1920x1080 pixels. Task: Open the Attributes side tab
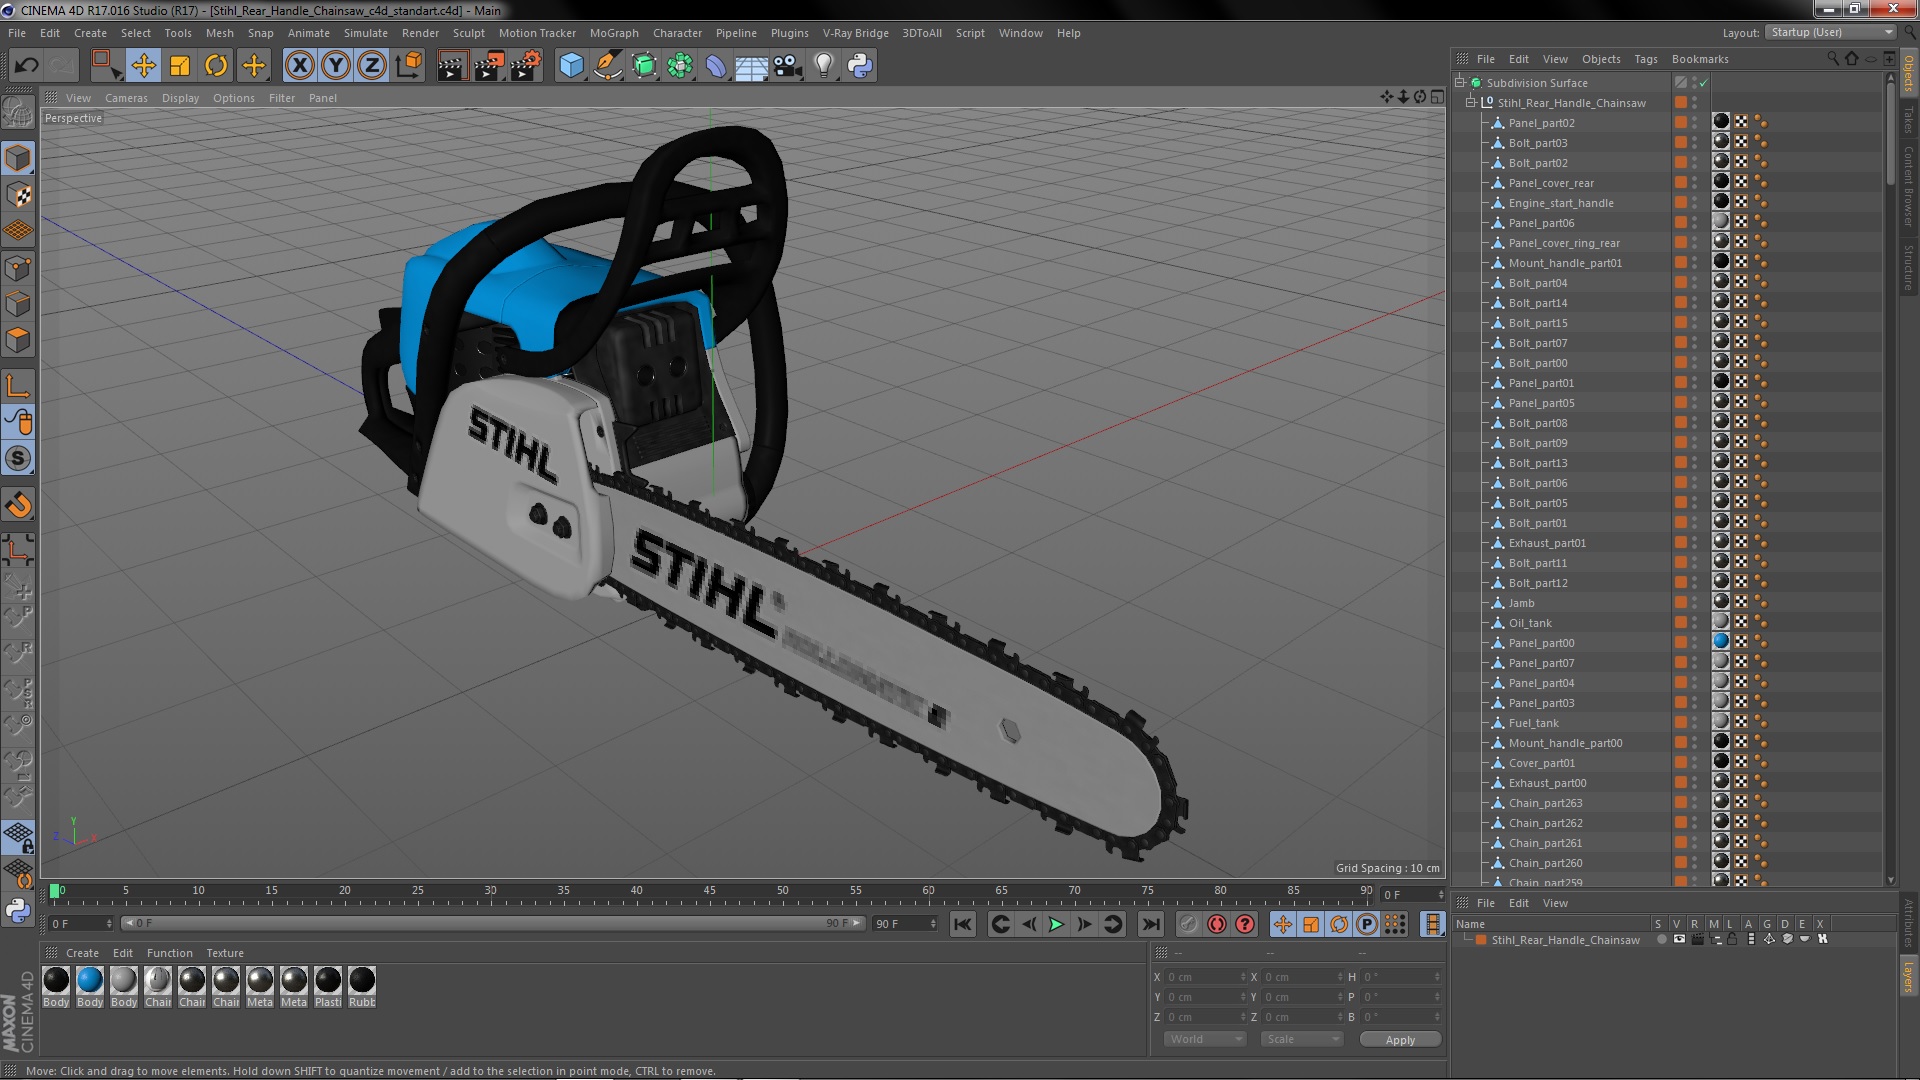(1908, 922)
